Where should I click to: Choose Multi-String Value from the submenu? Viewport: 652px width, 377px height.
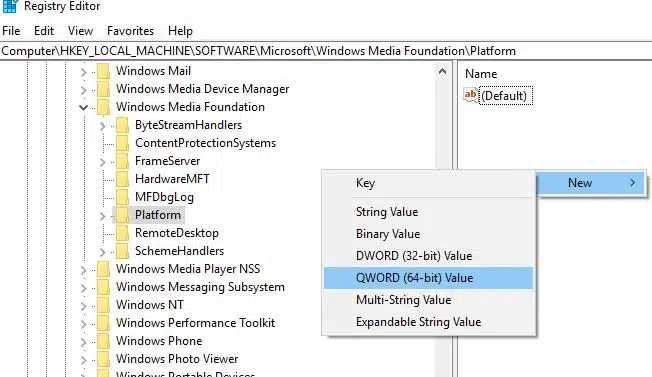428,300
